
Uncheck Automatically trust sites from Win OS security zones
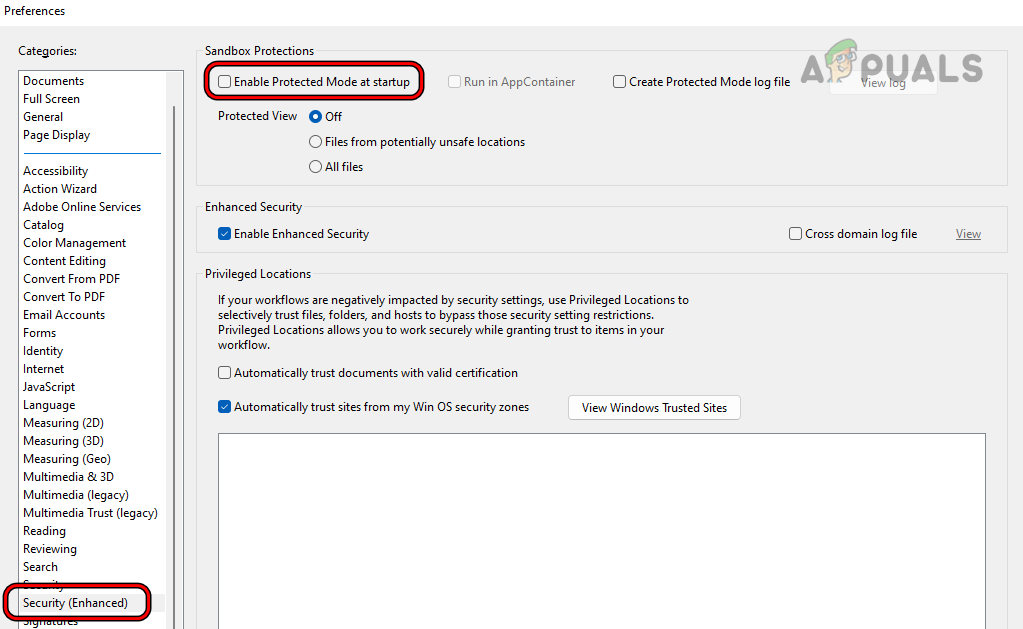tap(224, 407)
